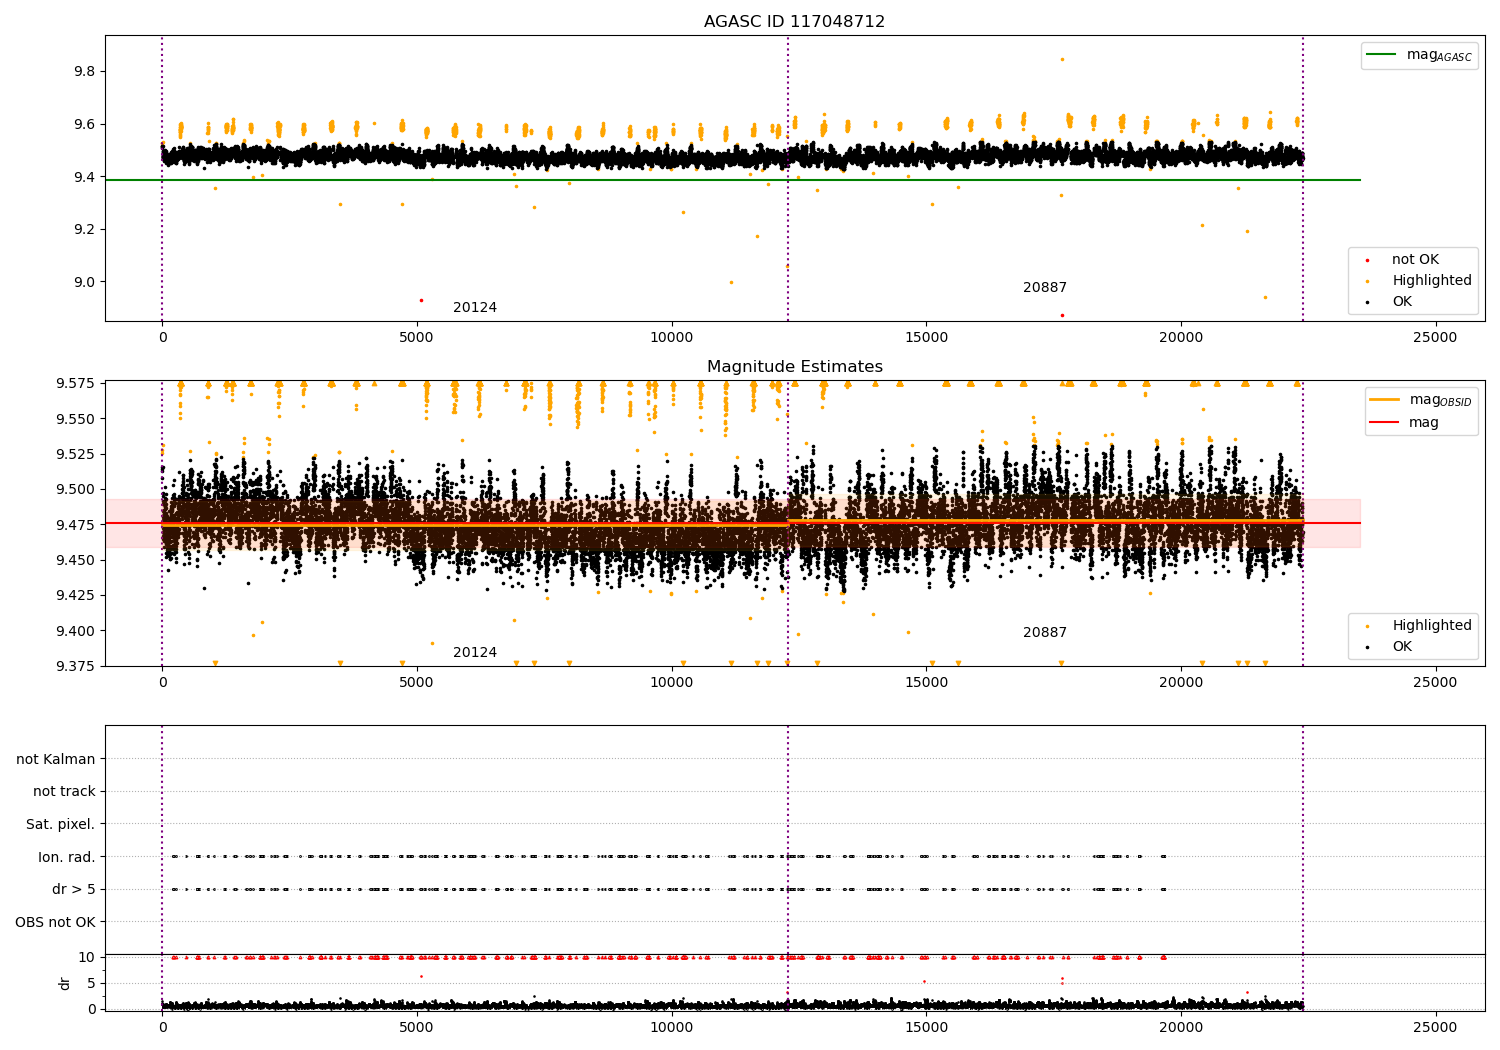Click the 'AGASC ID 117048712' plot title

794,22
